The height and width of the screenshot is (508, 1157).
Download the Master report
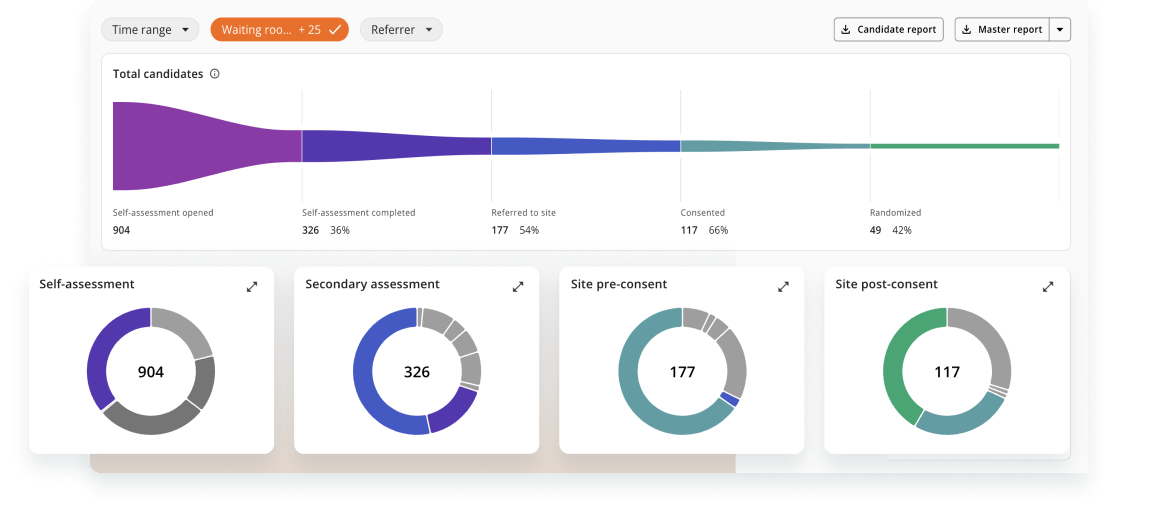pyautogui.click(x=1003, y=30)
